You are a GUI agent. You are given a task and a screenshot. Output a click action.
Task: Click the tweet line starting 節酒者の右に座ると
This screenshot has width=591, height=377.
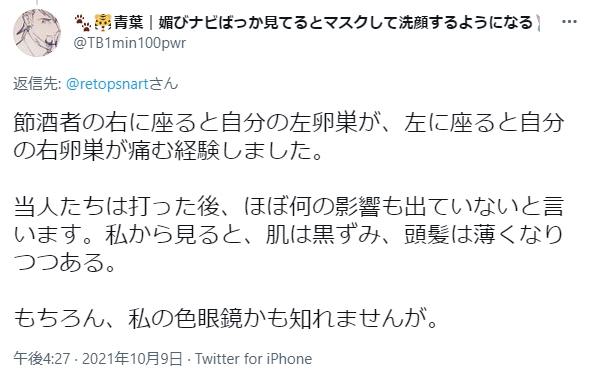(289, 123)
